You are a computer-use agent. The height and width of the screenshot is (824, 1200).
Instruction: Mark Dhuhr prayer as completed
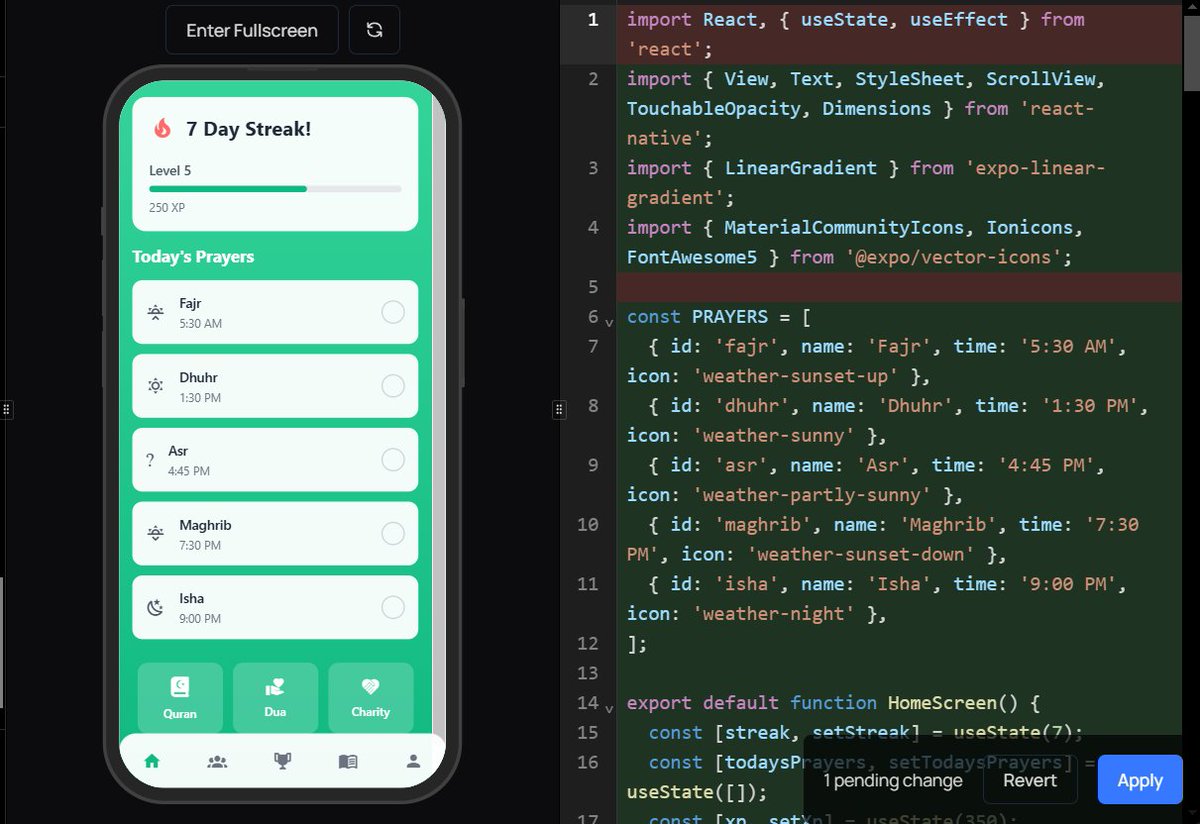pos(393,386)
